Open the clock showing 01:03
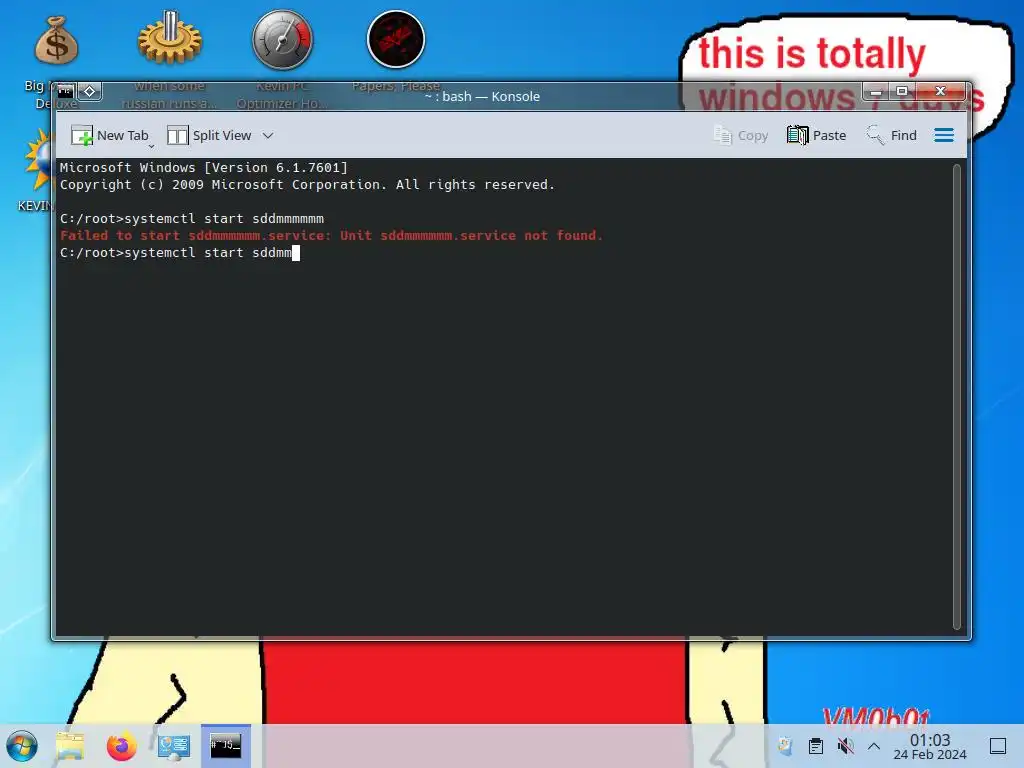Viewport: 1024px width, 768px height. click(x=929, y=746)
